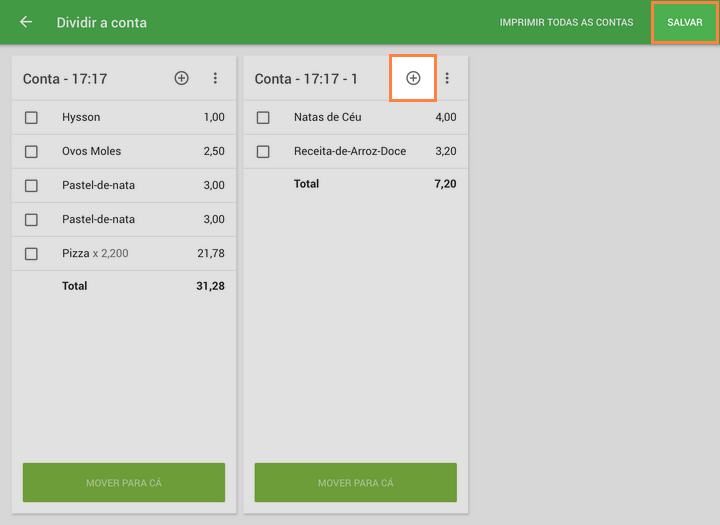
Task: Select the Ovos Moles checkbox
Action: click(31, 152)
